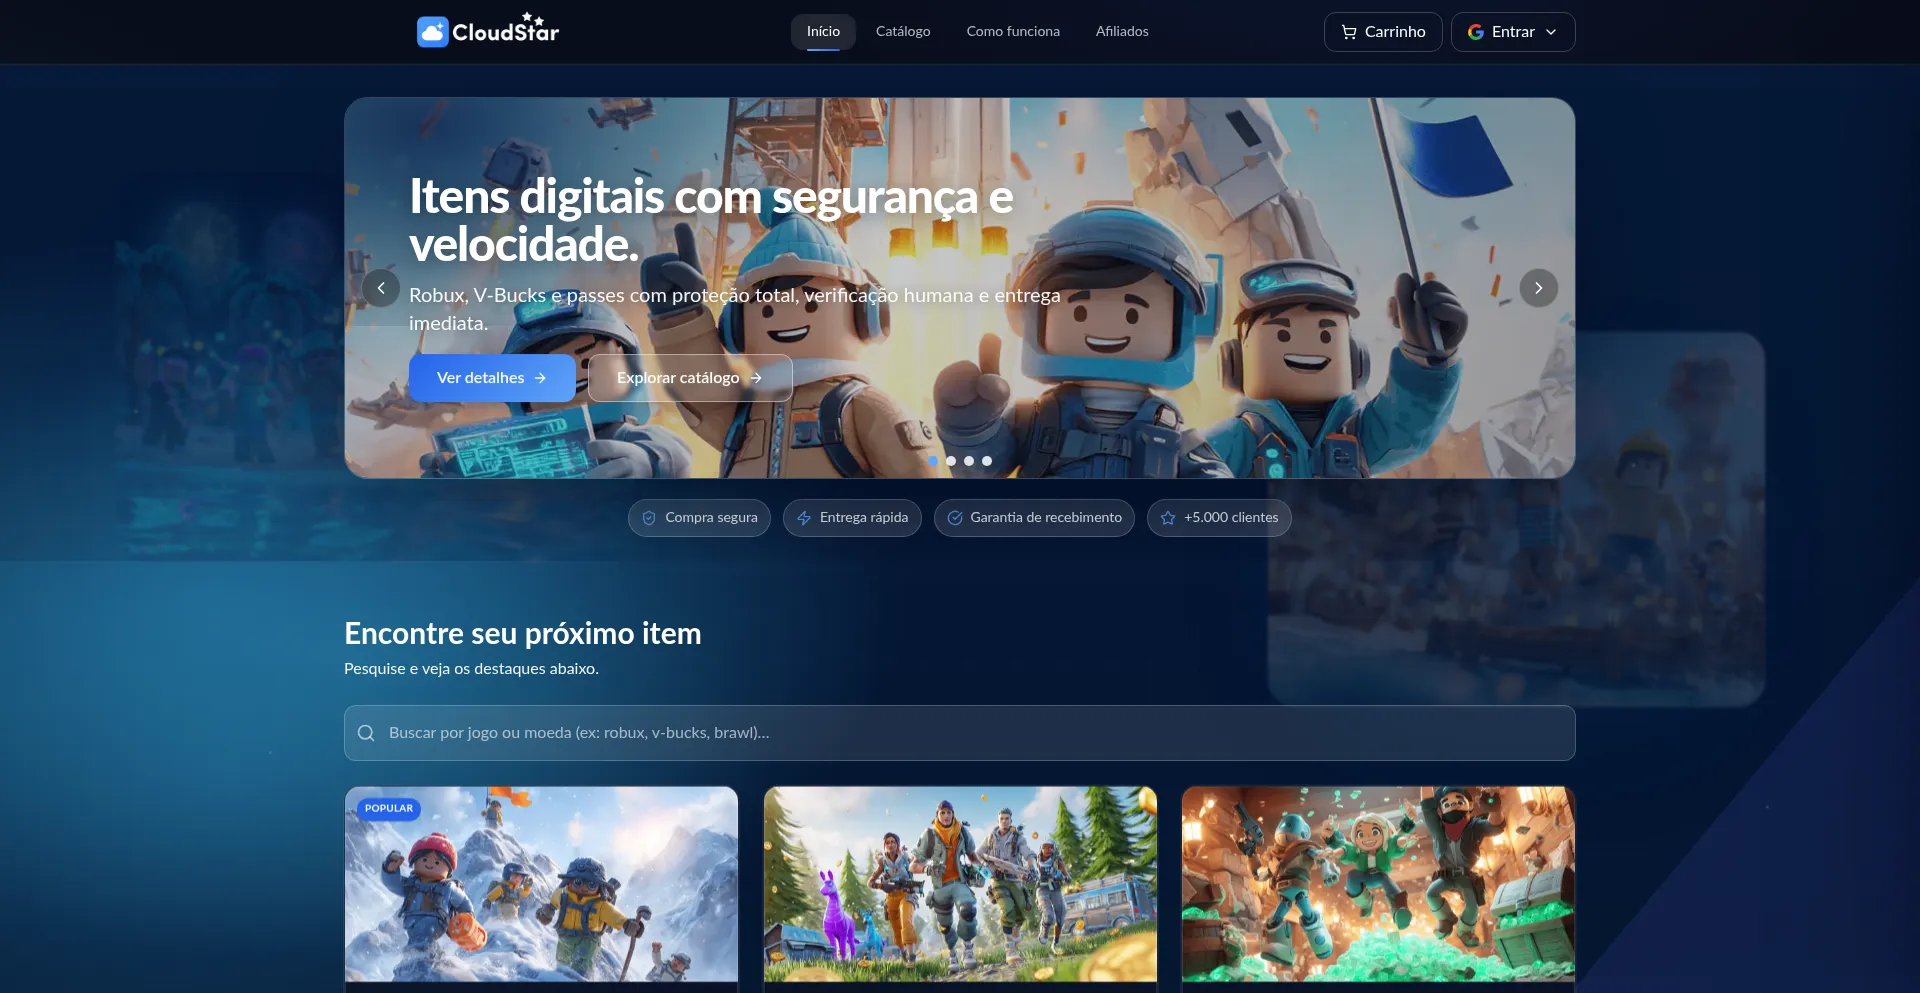This screenshot has height=993, width=1920.
Task: Click the Explorar catálogo button
Action: click(689, 378)
